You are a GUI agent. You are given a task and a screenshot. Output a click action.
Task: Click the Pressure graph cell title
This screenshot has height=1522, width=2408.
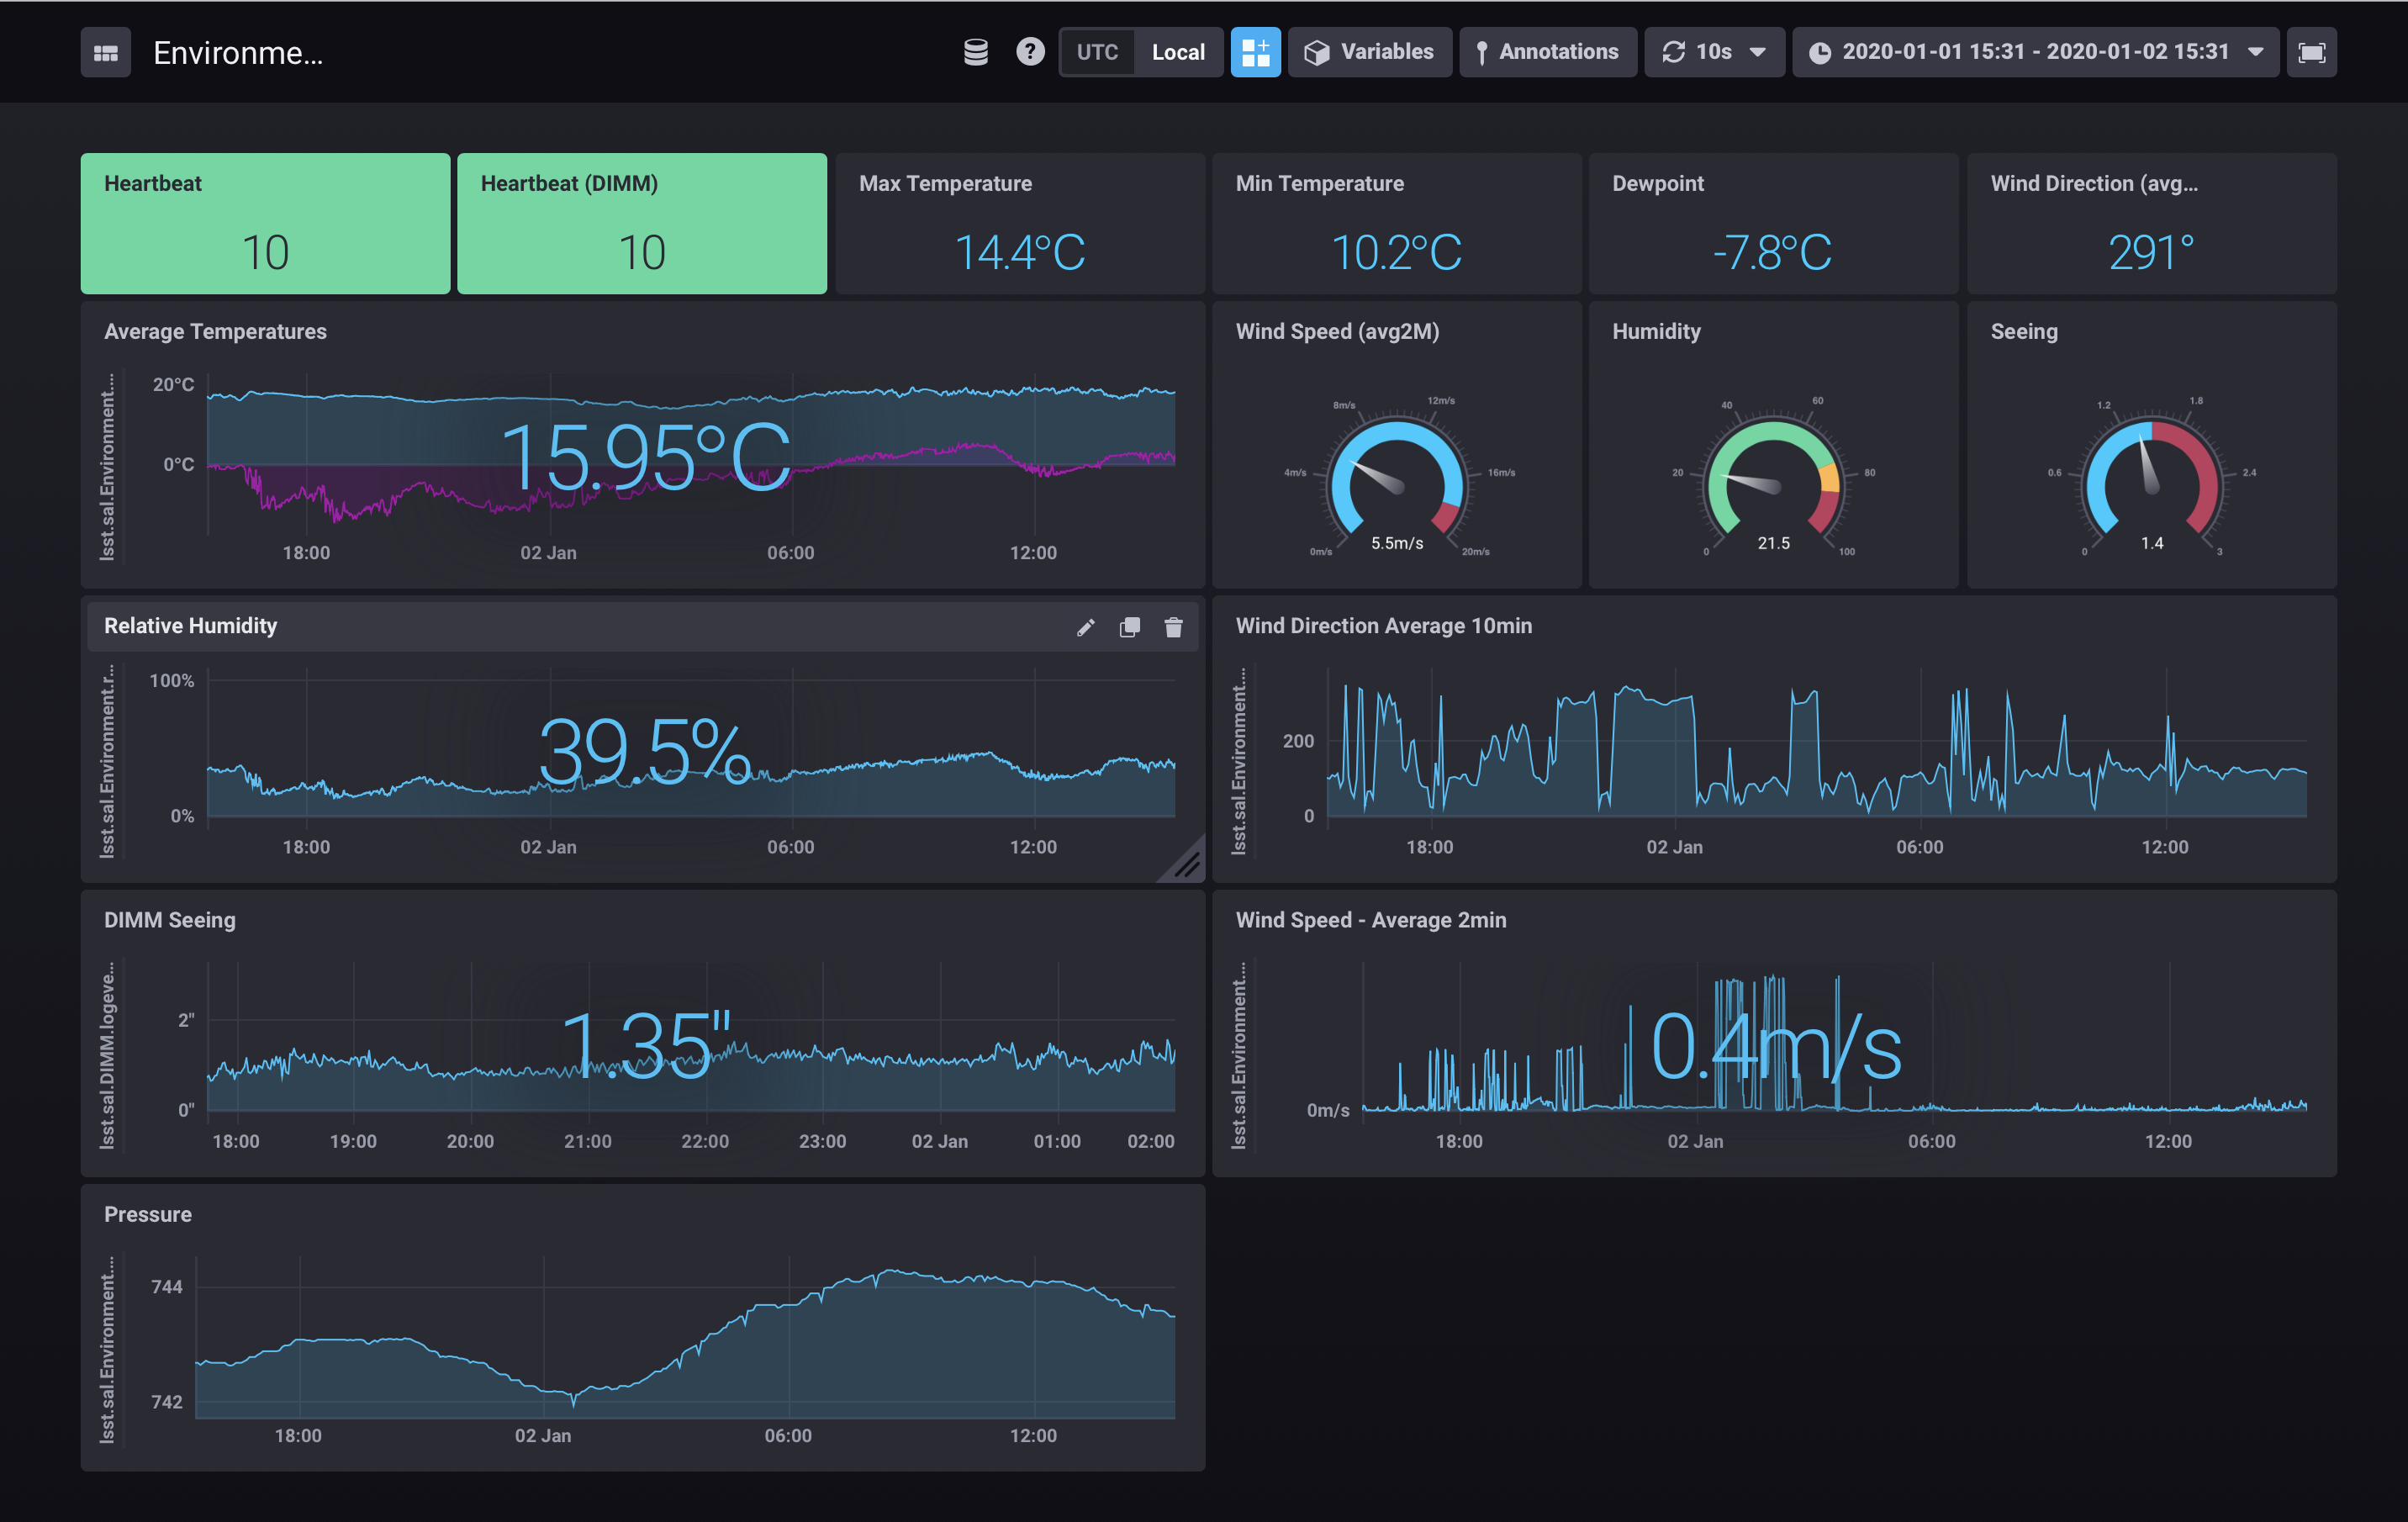pyautogui.click(x=148, y=1214)
